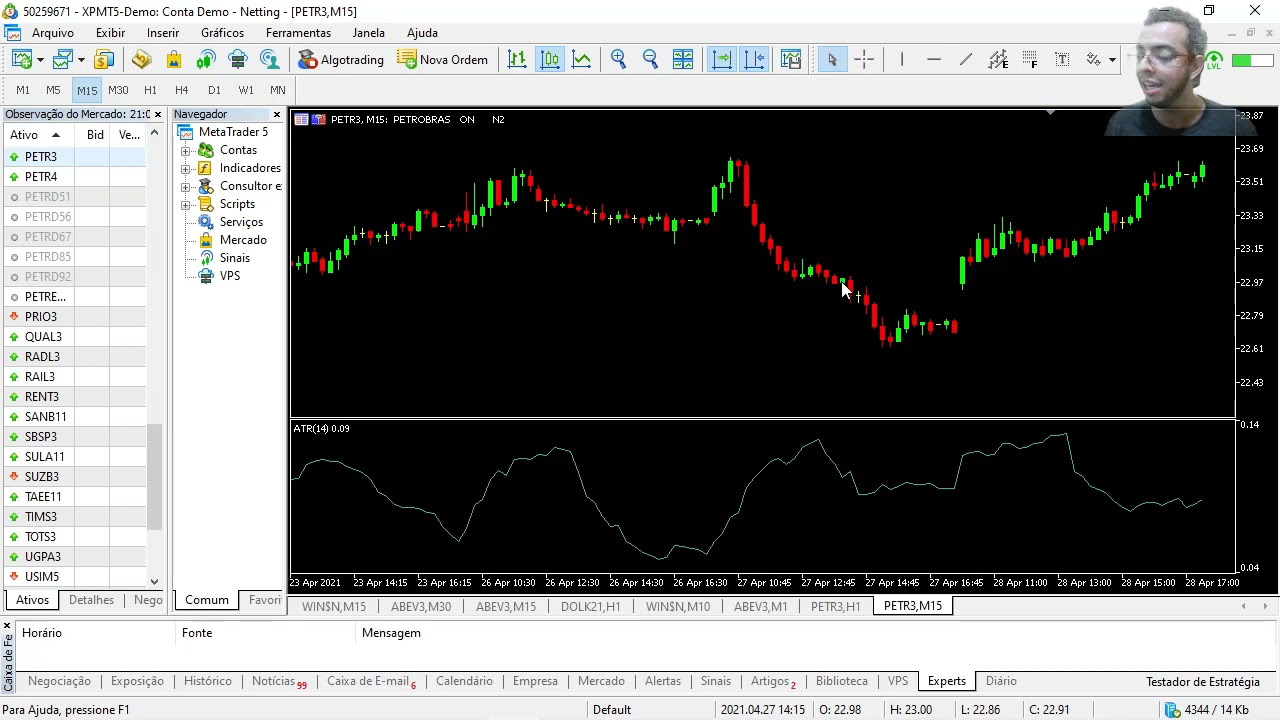Switch chart to candlestick type

pyautogui.click(x=549, y=60)
